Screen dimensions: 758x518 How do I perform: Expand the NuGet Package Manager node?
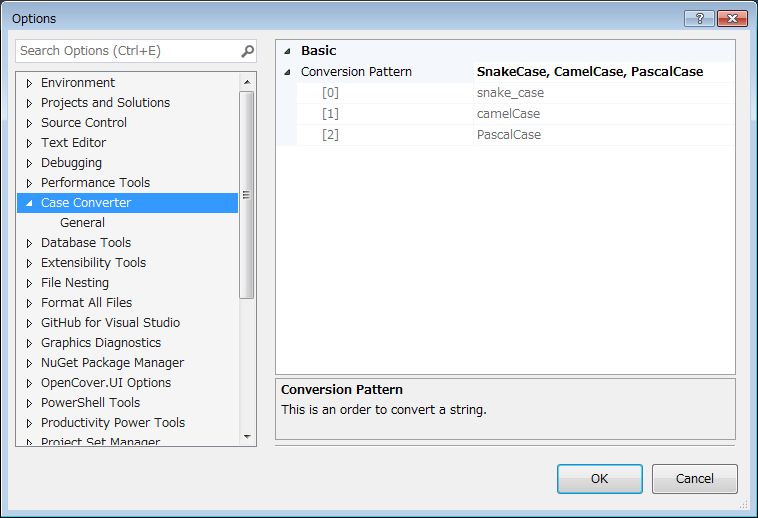[29, 363]
